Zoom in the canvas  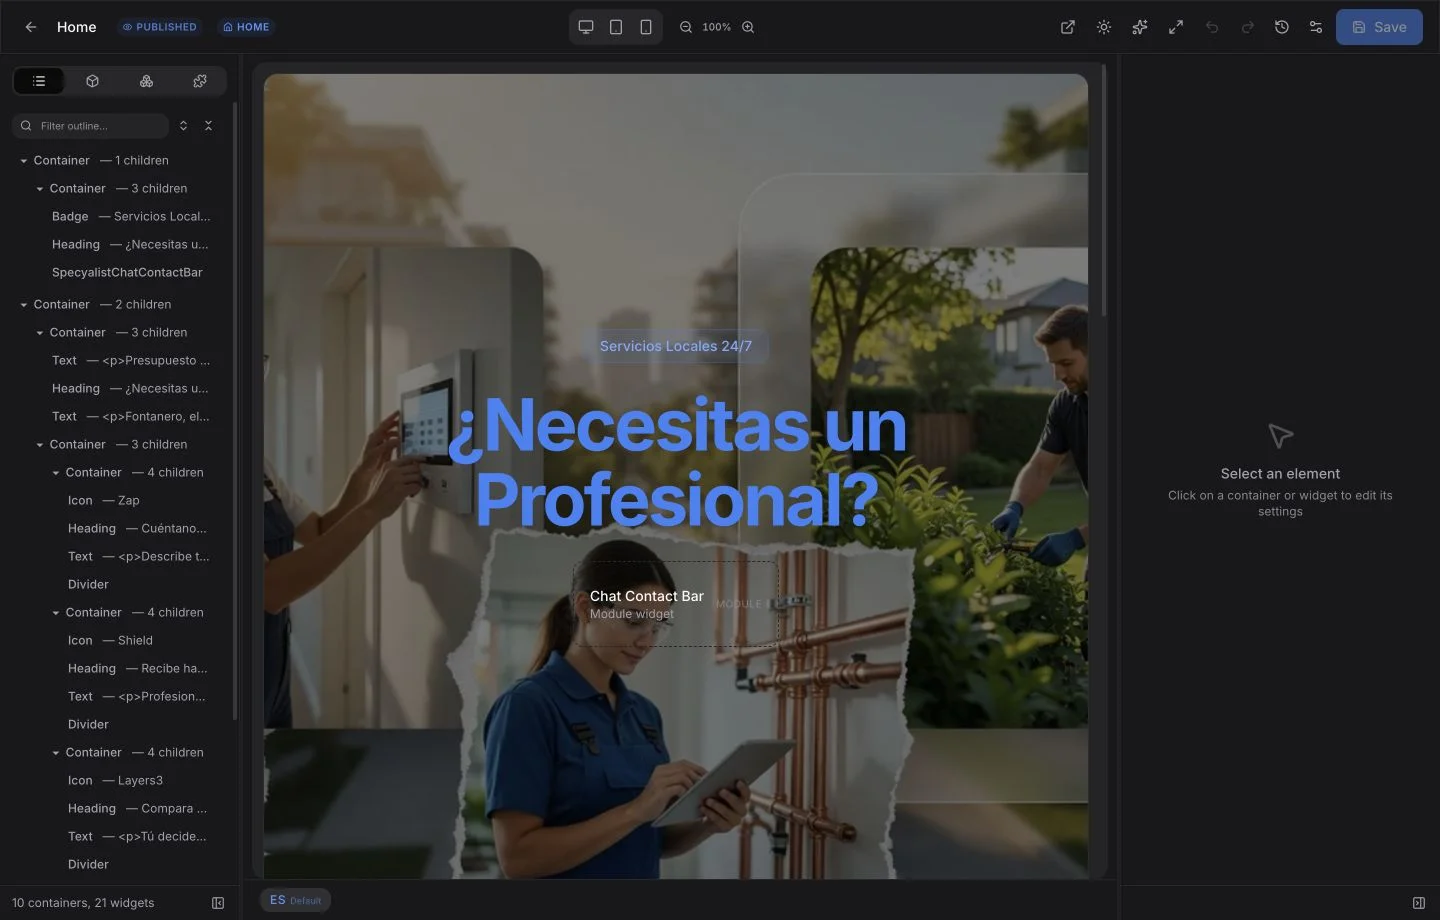[x=748, y=27]
